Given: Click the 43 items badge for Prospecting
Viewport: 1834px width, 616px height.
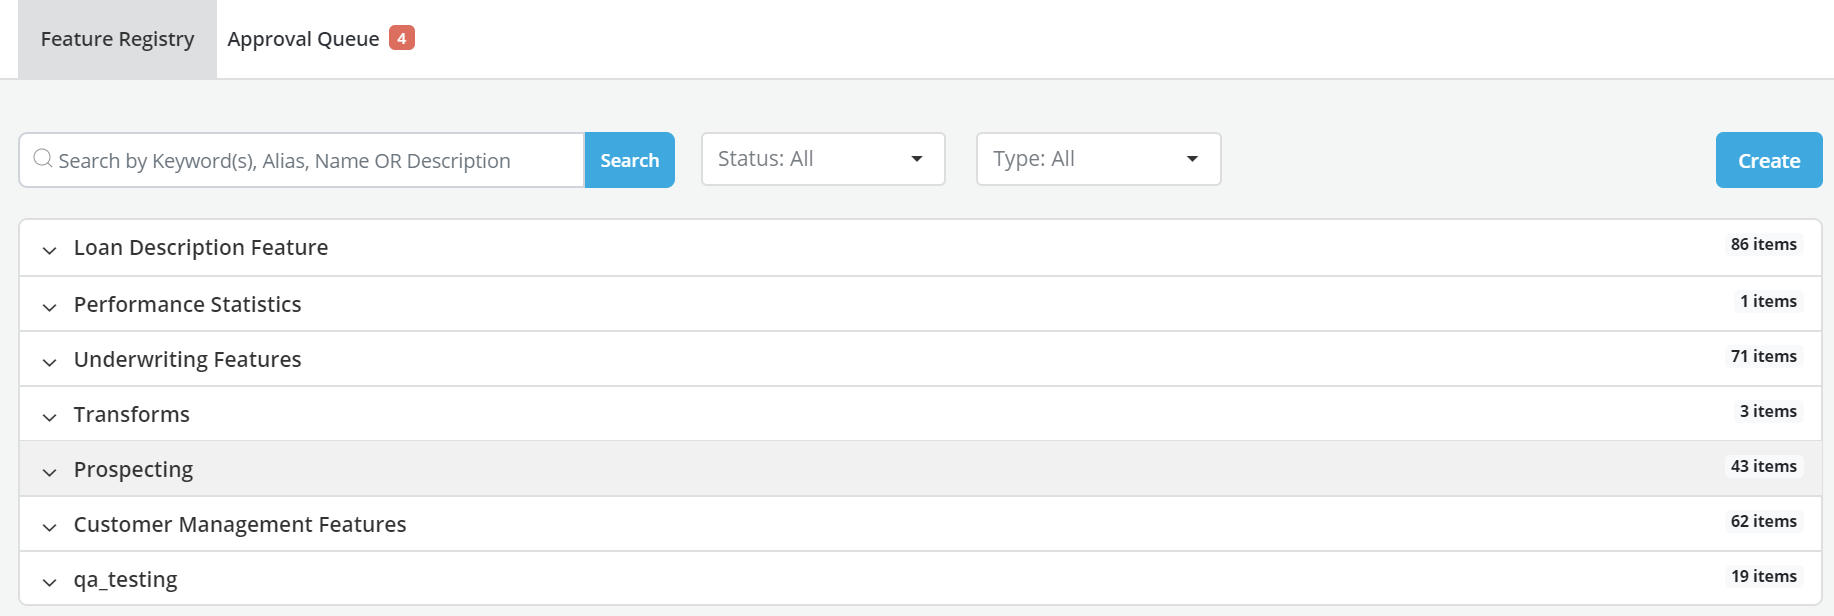Looking at the screenshot, I should pyautogui.click(x=1763, y=467).
